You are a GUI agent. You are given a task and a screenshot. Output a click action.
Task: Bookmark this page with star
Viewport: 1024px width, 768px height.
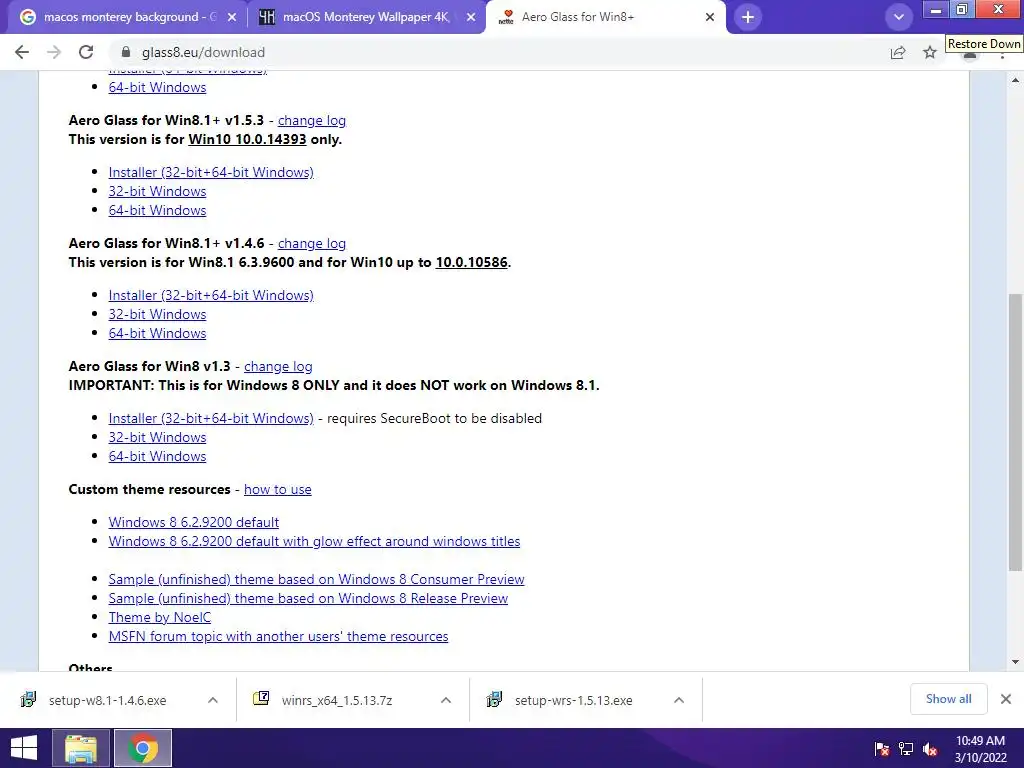pos(930,52)
